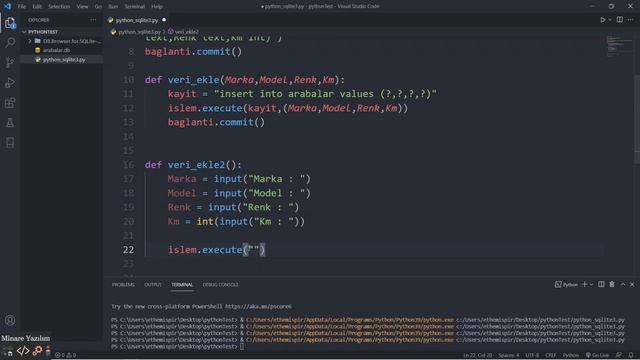Start Go Live server
The height and width of the screenshot is (360, 640).
(x=597, y=355)
